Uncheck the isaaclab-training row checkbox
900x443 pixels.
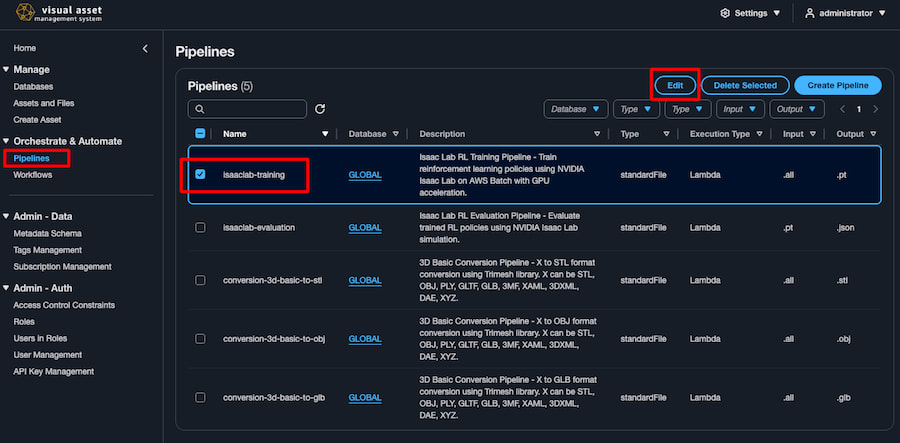pyautogui.click(x=200, y=174)
